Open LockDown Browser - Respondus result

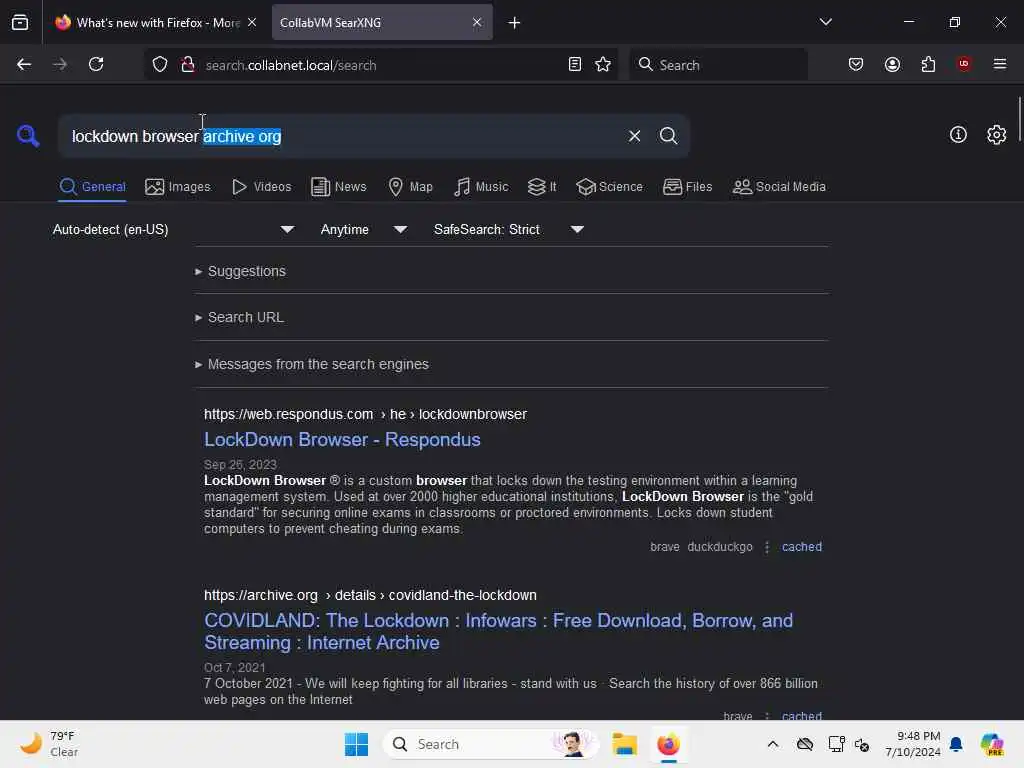(x=342, y=440)
